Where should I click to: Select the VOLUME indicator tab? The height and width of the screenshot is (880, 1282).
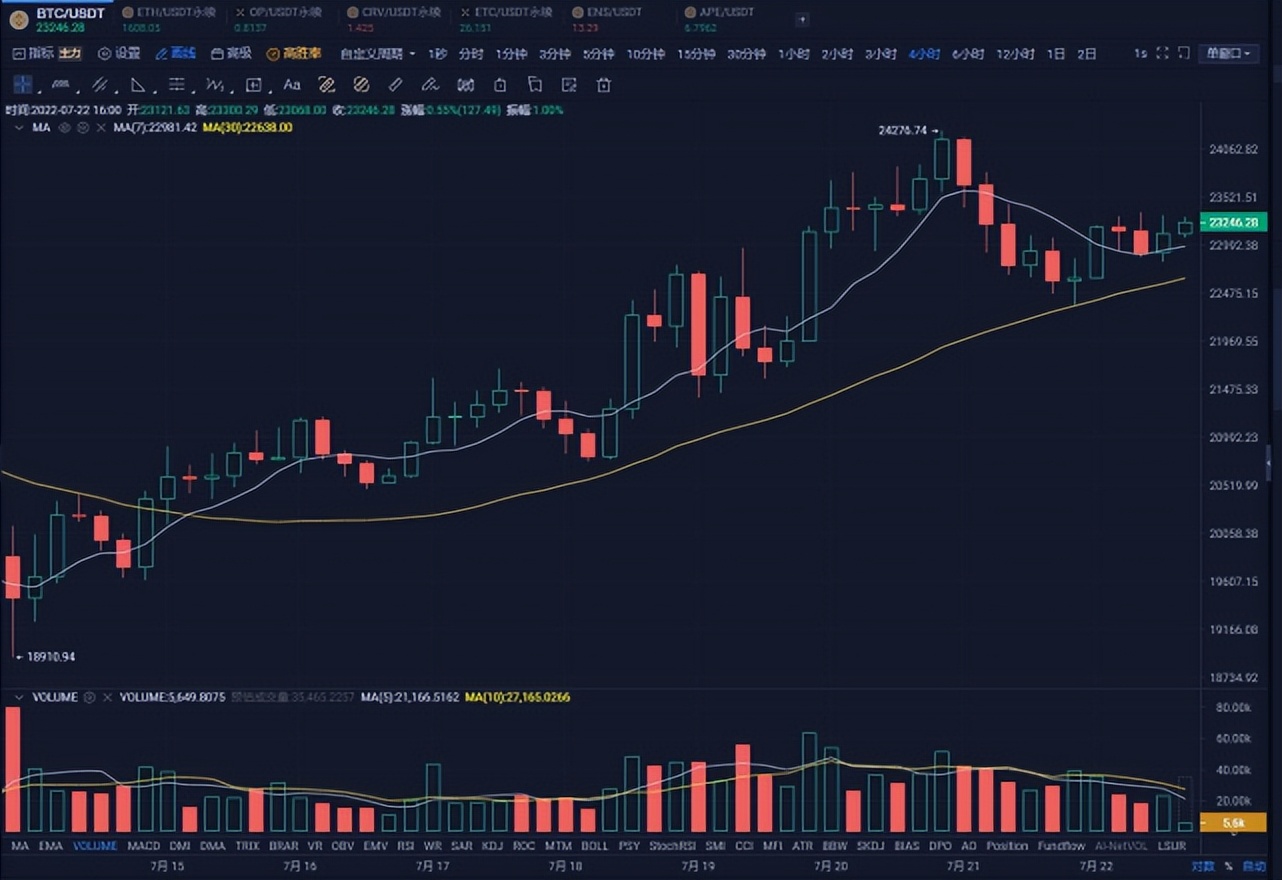point(95,846)
